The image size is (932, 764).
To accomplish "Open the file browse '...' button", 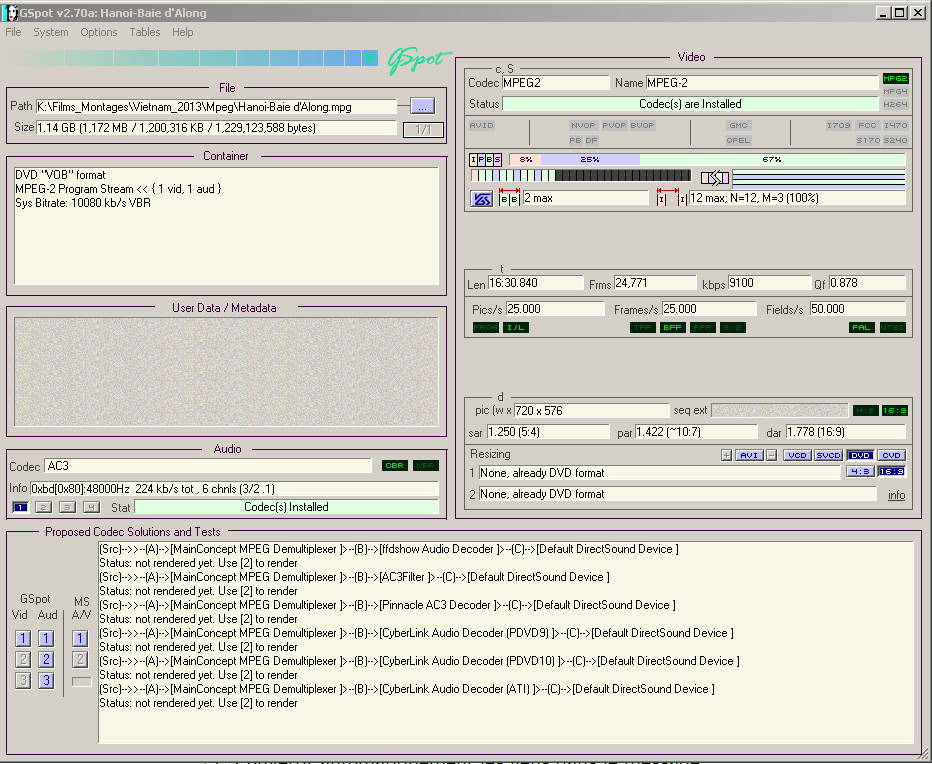I will pyautogui.click(x=422, y=106).
